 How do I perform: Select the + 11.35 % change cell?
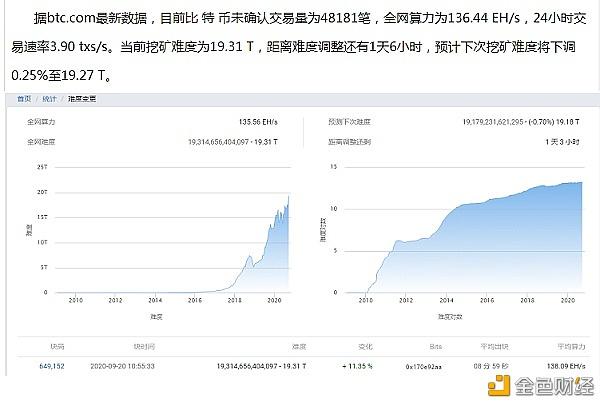click(357, 366)
